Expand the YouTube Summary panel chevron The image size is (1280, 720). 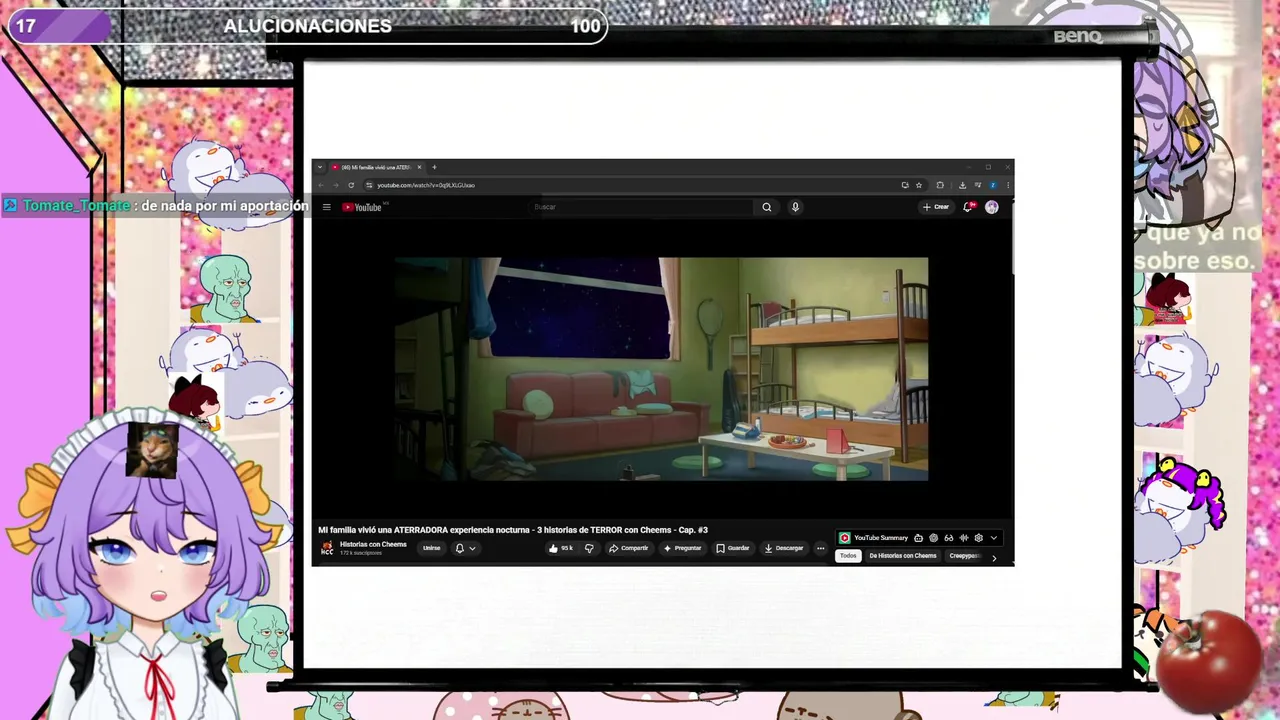(x=993, y=538)
